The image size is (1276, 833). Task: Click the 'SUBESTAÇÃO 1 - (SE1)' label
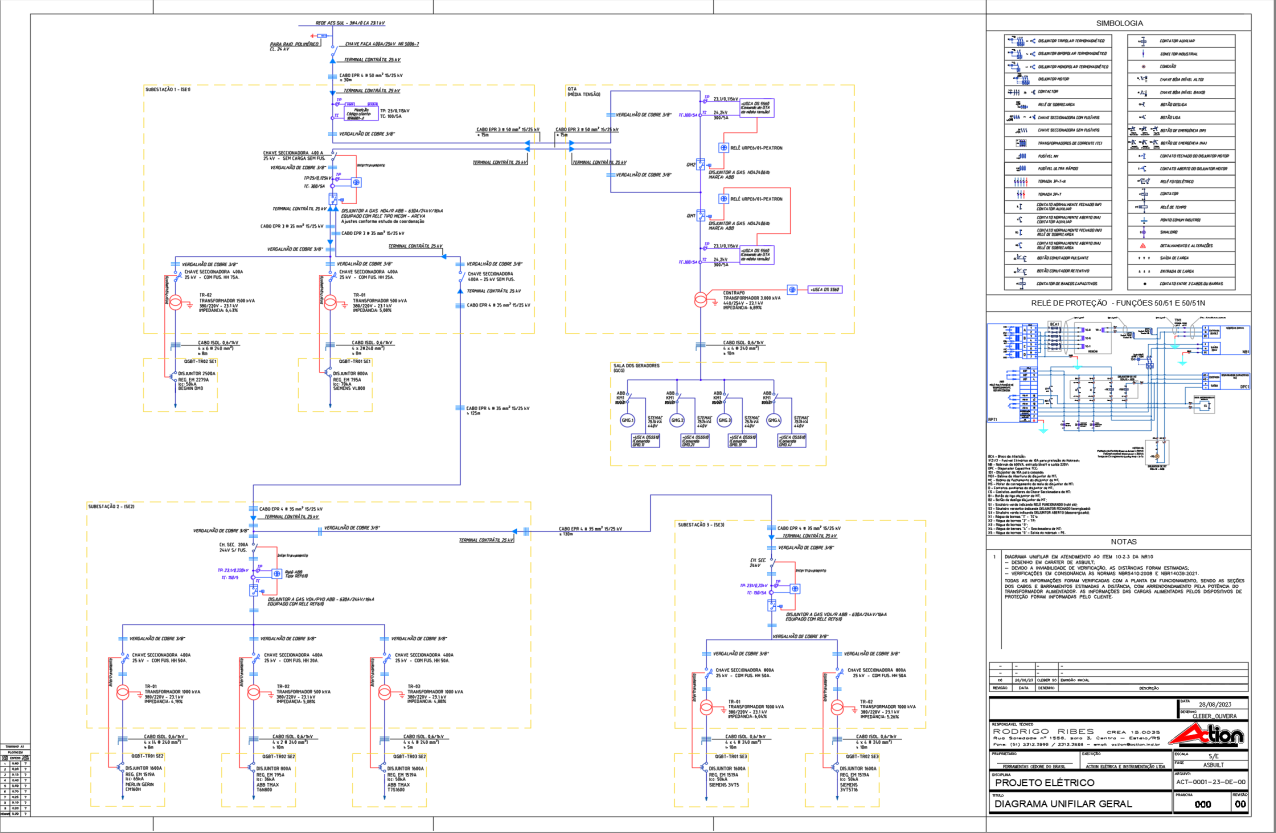[x=168, y=89]
